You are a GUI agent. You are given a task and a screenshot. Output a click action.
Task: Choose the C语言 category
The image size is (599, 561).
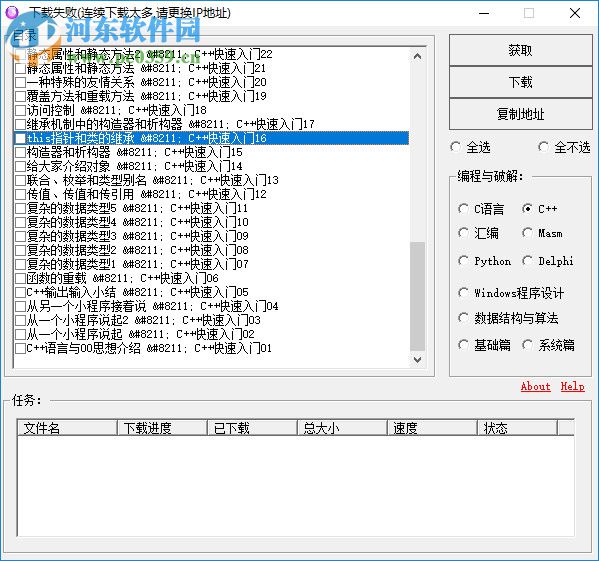point(463,209)
